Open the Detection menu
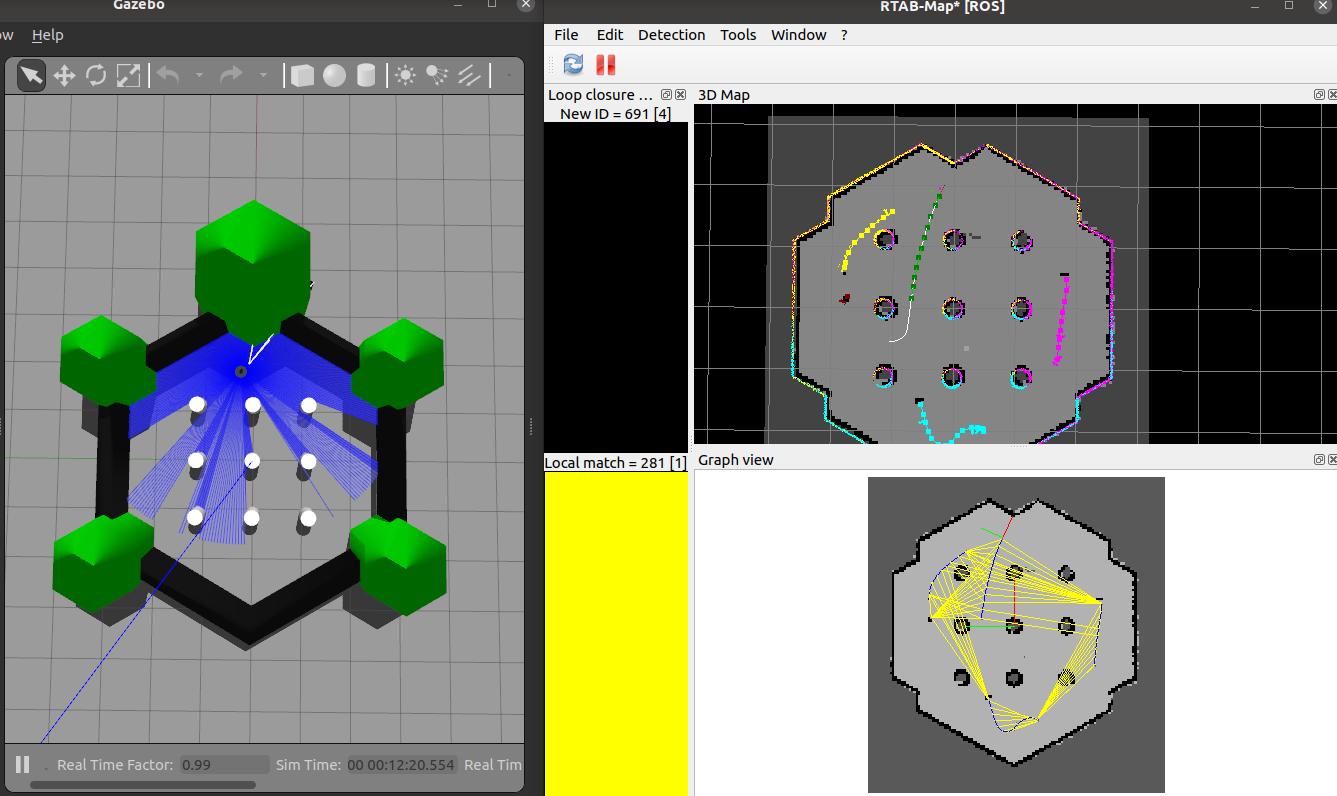Image resolution: width=1337 pixels, height=796 pixels. (x=671, y=34)
